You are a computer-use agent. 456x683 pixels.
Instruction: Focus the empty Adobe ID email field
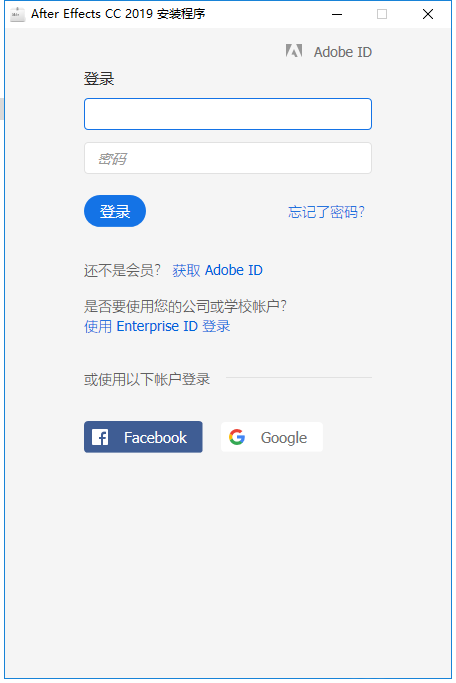pos(228,114)
